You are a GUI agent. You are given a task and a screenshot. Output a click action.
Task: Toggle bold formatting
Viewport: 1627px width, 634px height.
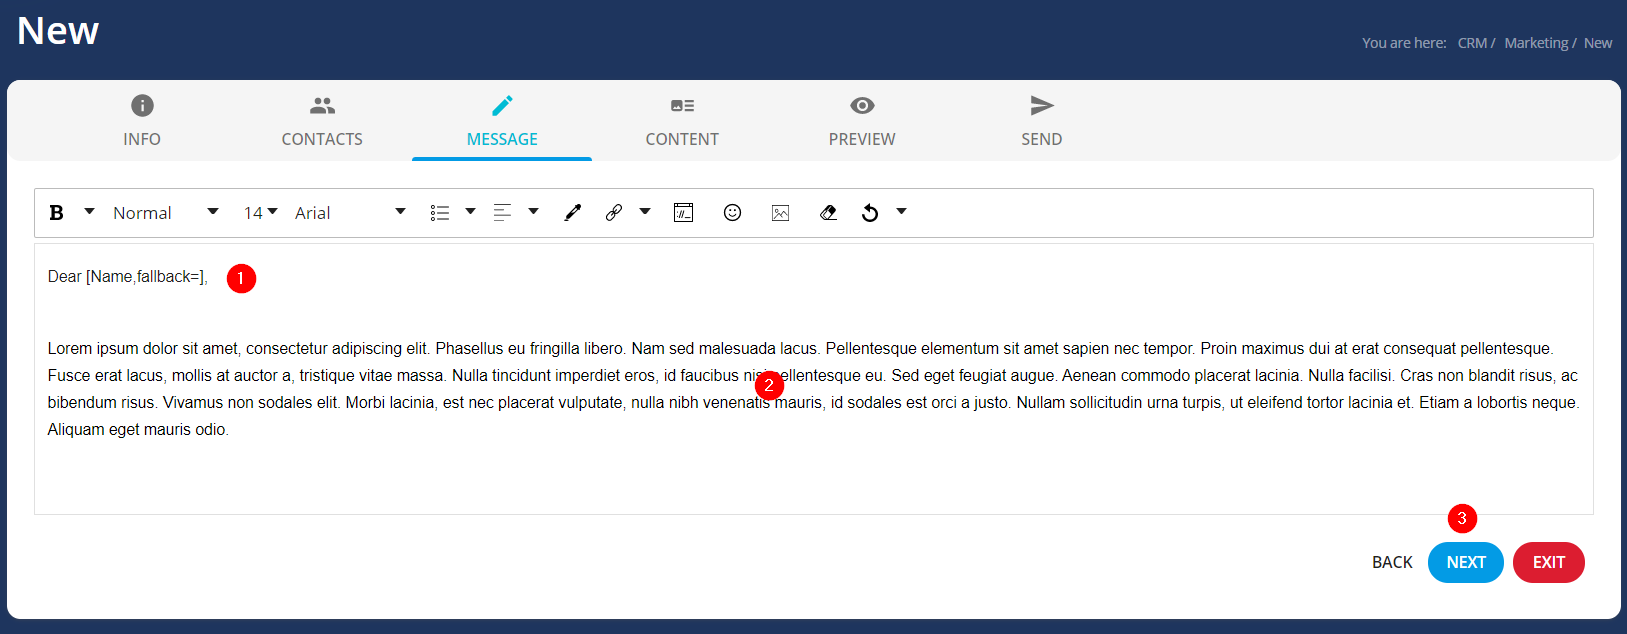[57, 213]
